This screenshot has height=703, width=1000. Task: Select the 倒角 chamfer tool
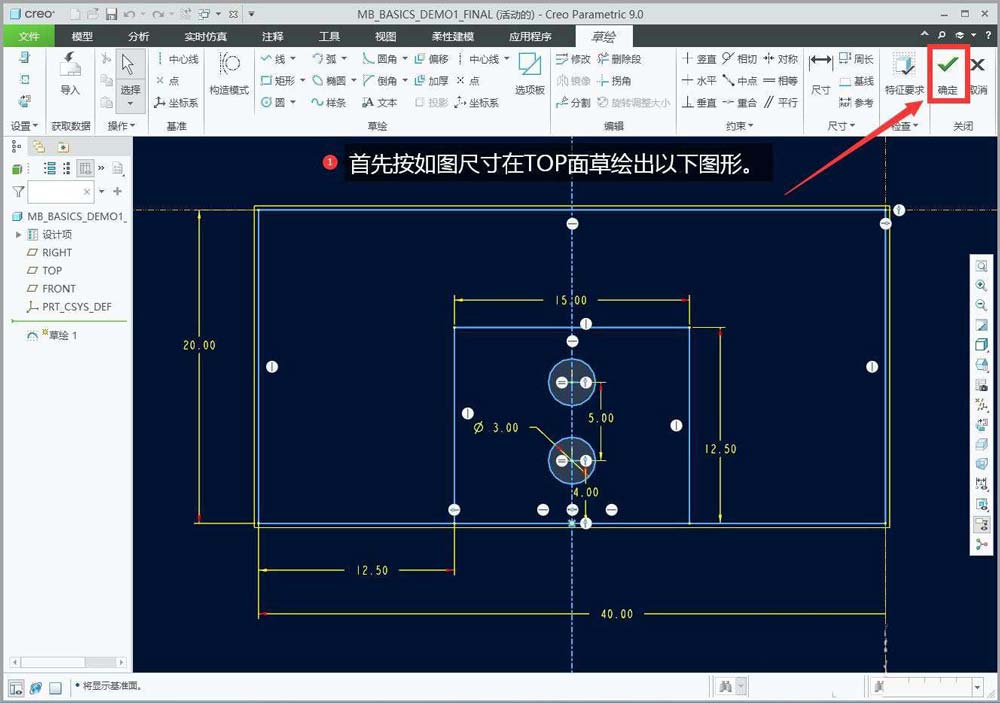click(380, 80)
